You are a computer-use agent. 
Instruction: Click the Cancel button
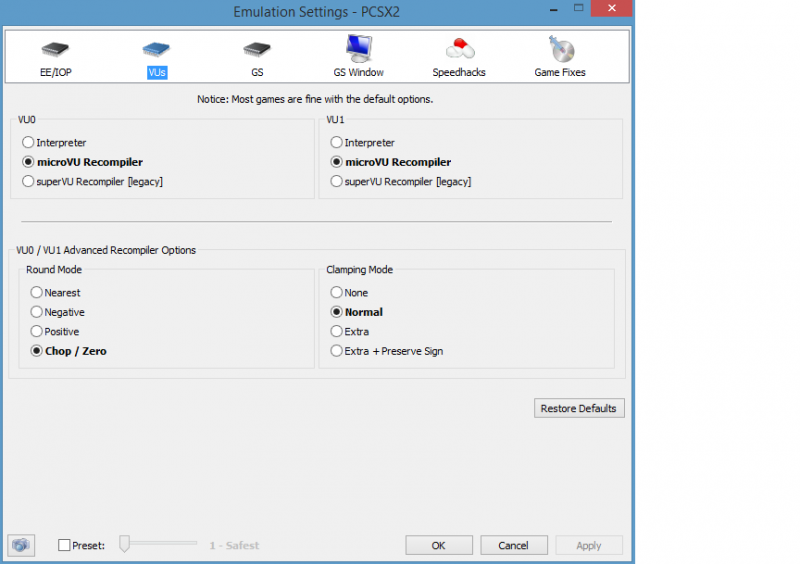[x=513, y=545]
